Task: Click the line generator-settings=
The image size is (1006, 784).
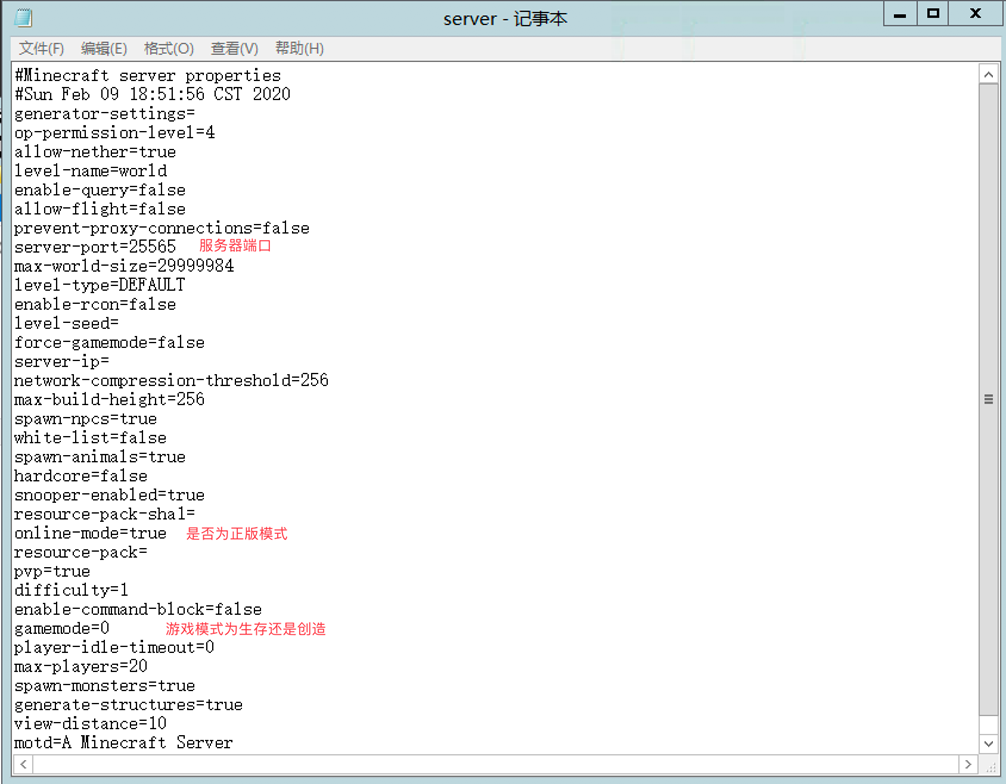Action: coord(105,114)
